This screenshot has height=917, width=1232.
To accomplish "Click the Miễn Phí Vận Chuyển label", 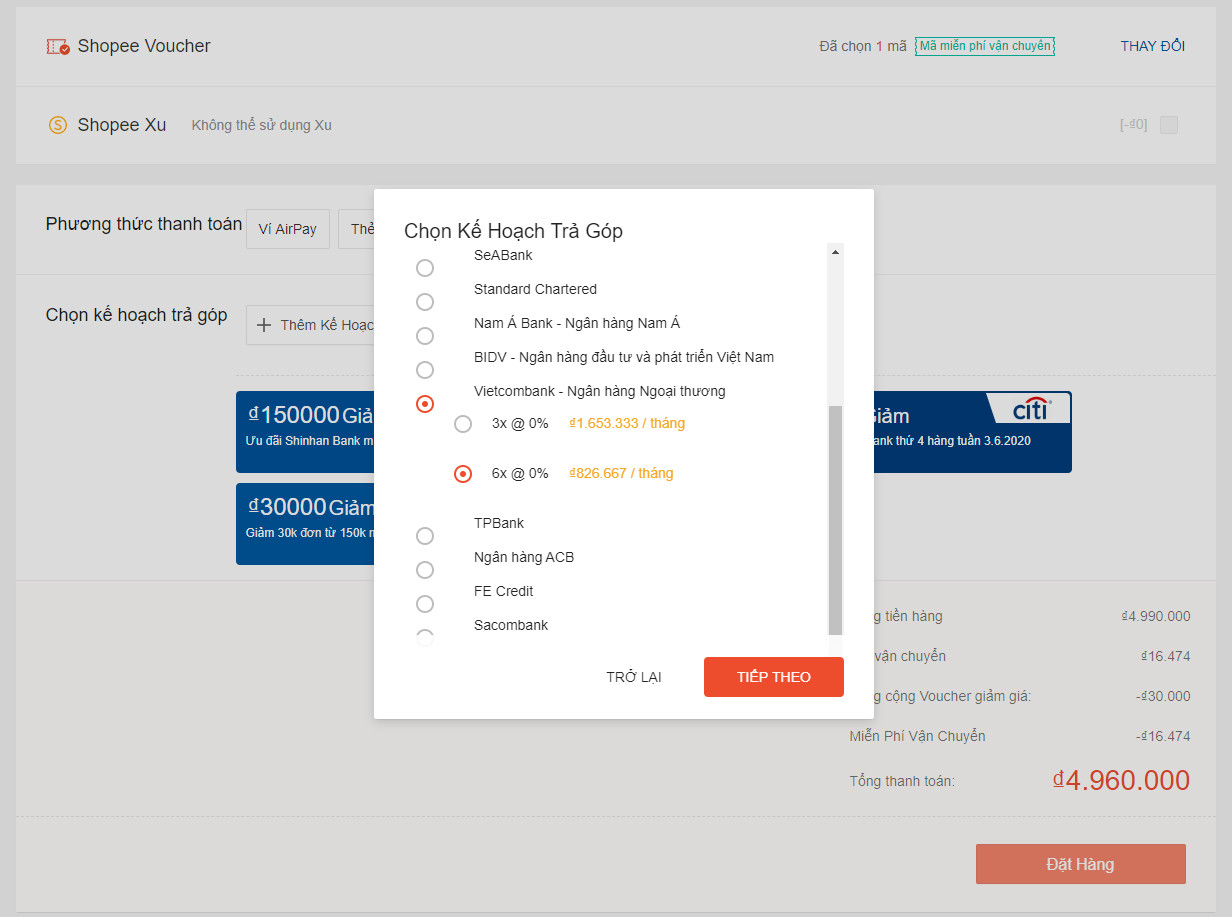I will tap(918, 736).
